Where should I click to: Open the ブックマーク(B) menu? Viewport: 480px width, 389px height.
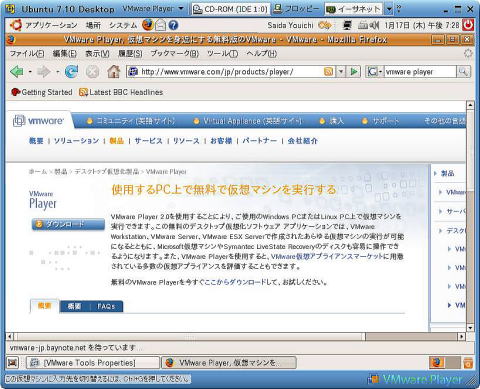(x=174, y=53)
